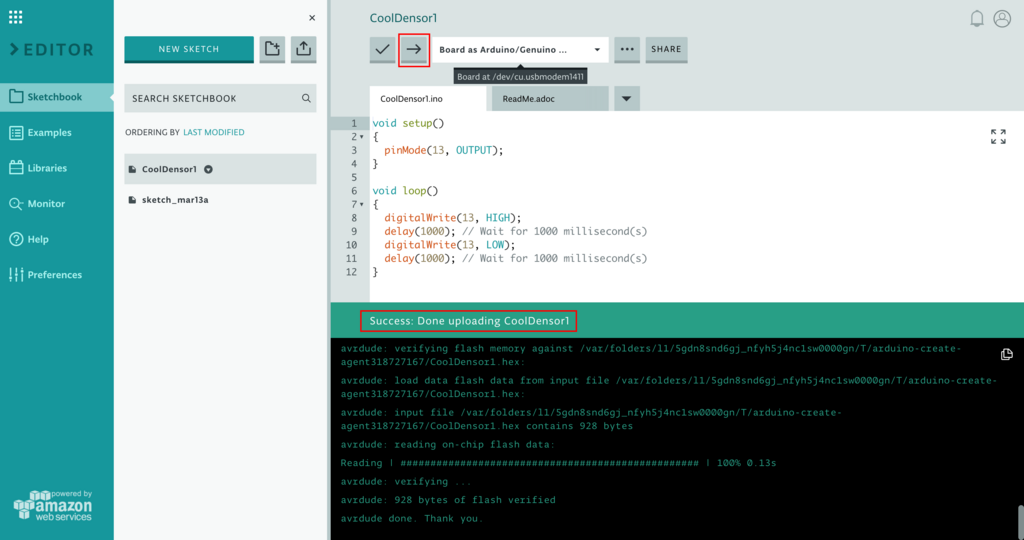Open the more options ellipsis menu
The width and height of the screenshot is (1024, 540).
627,50
